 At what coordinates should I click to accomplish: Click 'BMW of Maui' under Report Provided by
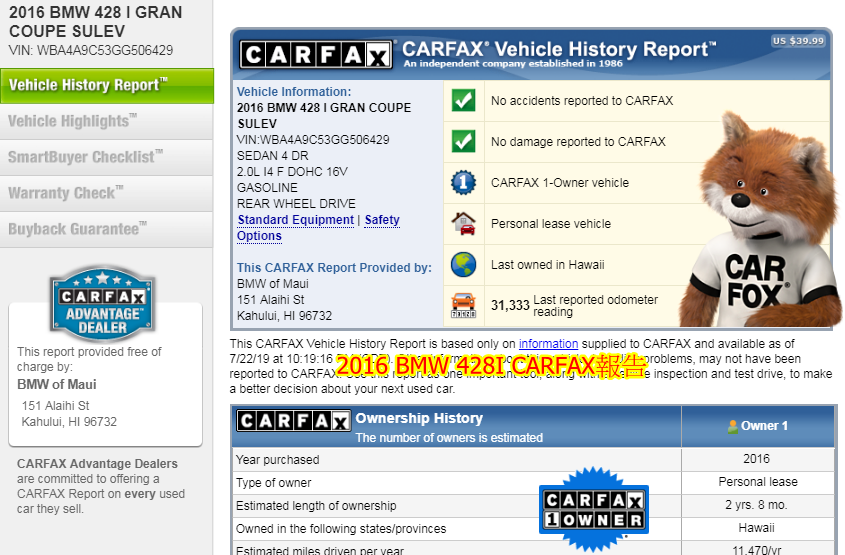click(273, 284)
